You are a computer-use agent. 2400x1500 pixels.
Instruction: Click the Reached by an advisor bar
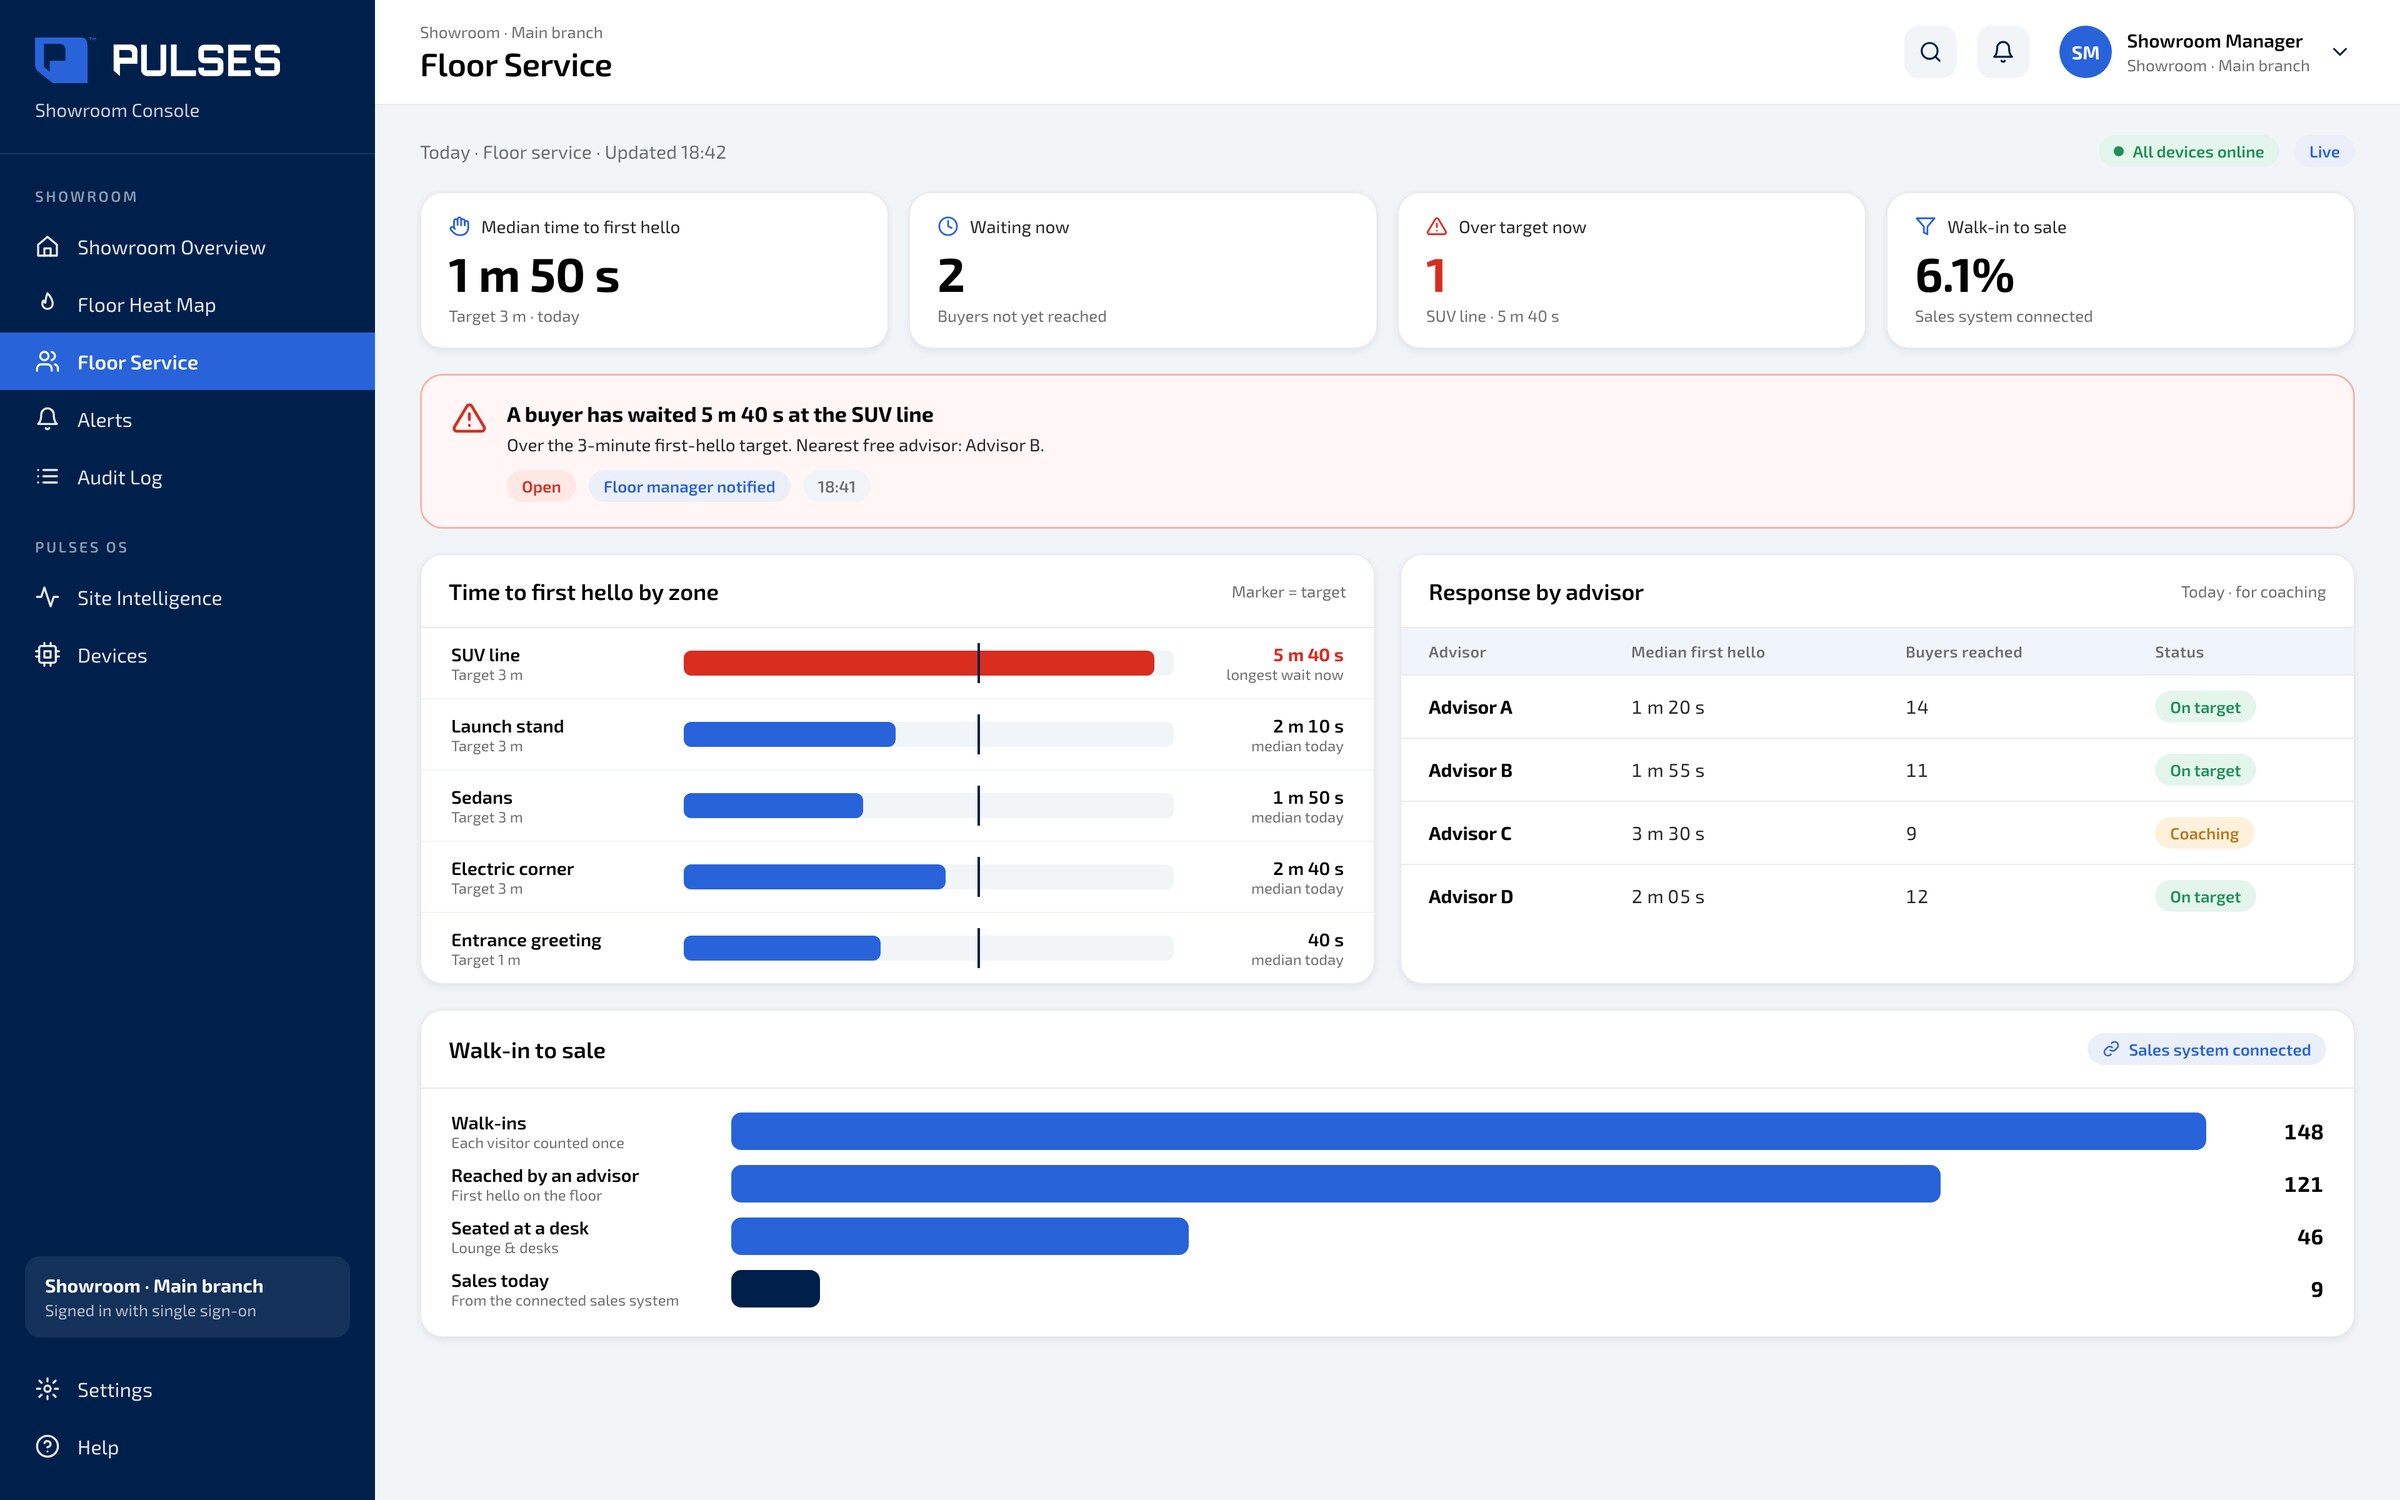pyautogui.click(x=1335, y=1184)
